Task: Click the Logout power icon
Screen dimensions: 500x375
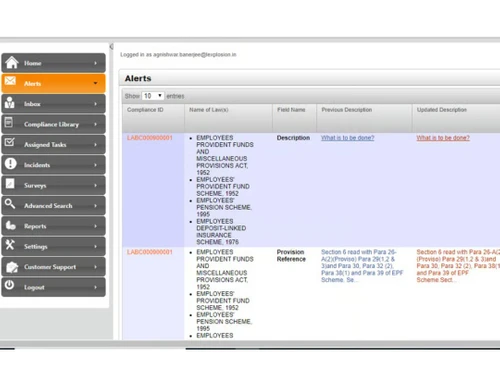Action: [9, 285]
